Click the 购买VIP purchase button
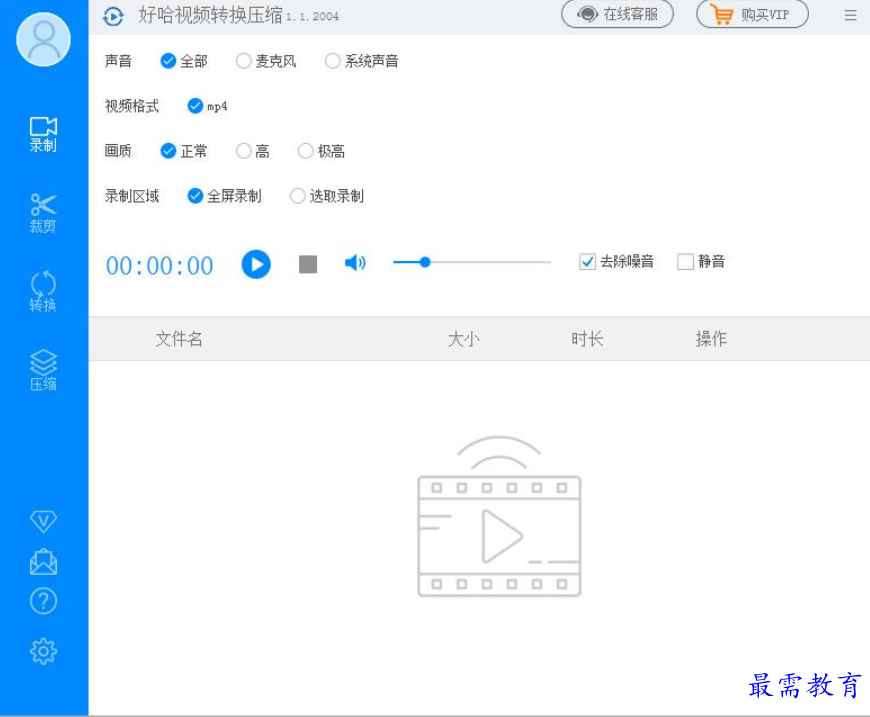The image size is (870, 717). [x=752, y=14]
